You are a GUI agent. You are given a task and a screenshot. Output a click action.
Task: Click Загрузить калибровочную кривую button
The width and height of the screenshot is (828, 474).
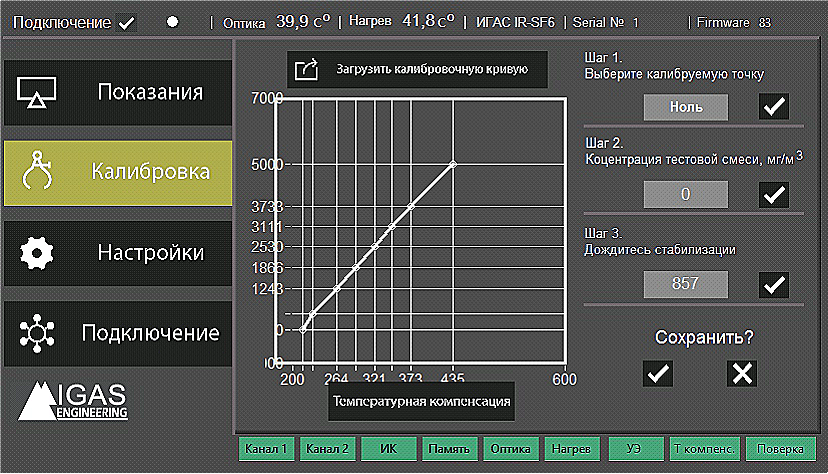[x=417, y=69]
